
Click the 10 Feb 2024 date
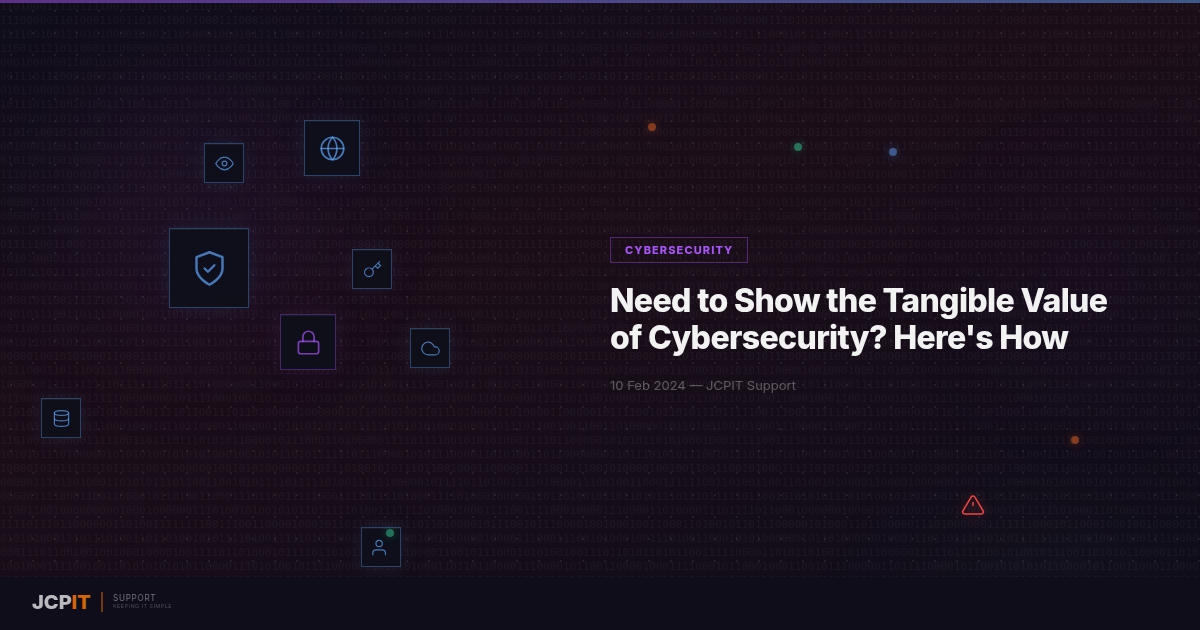point(647,386)
